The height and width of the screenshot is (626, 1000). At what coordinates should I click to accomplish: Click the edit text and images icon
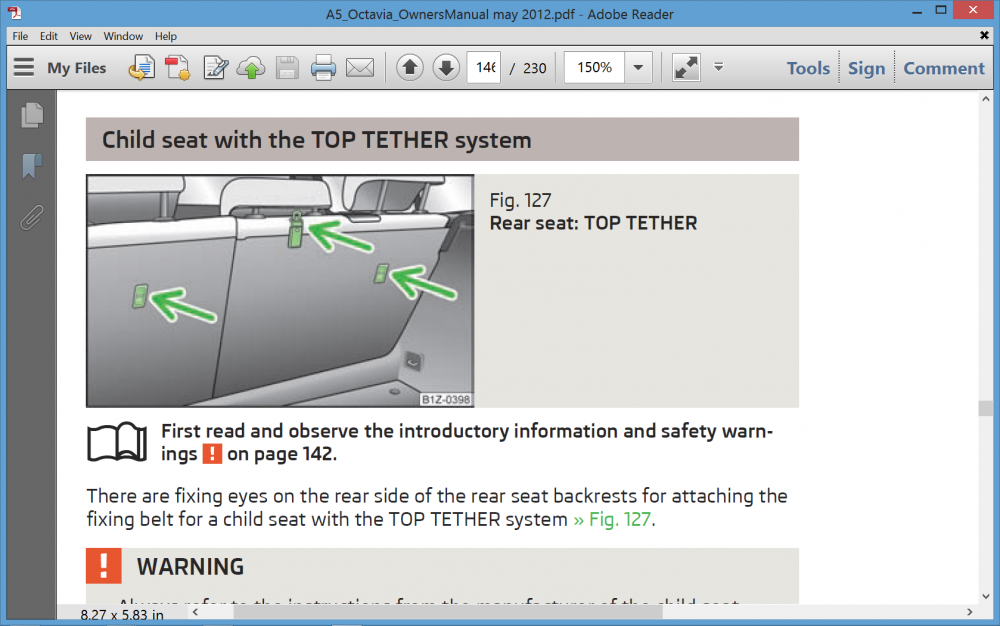(x=215, y=68)
